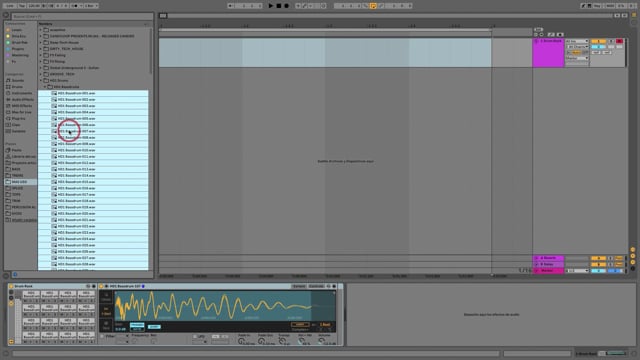640x360 pixels.
Task: Toggle the browser show/hide button
Action: (x=6, y=15)
